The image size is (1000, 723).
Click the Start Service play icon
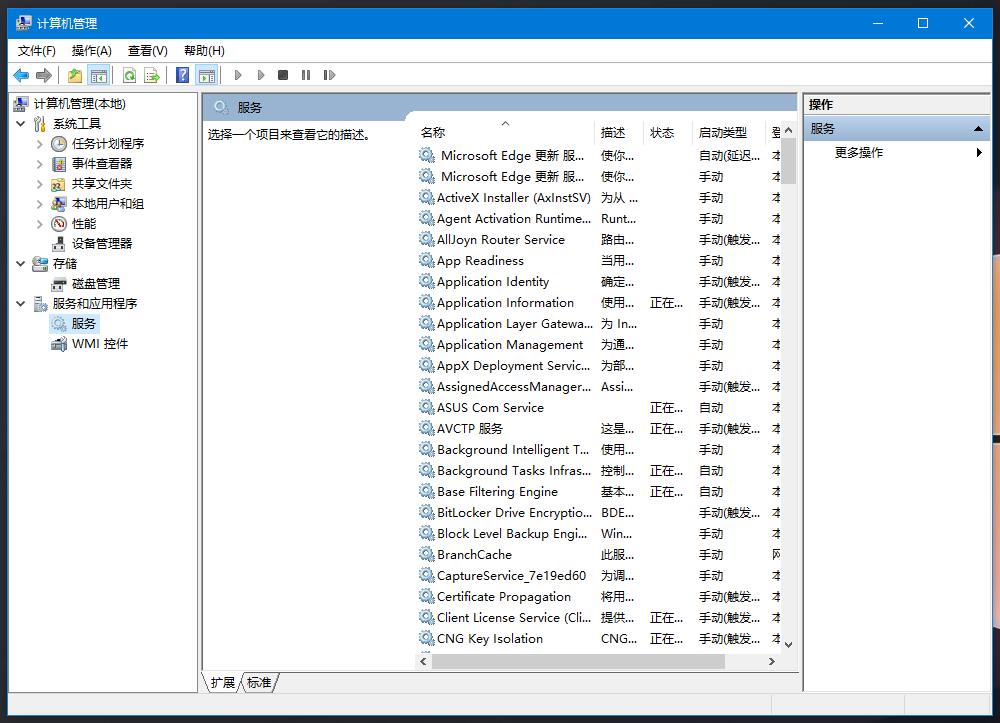click(238, 75)
